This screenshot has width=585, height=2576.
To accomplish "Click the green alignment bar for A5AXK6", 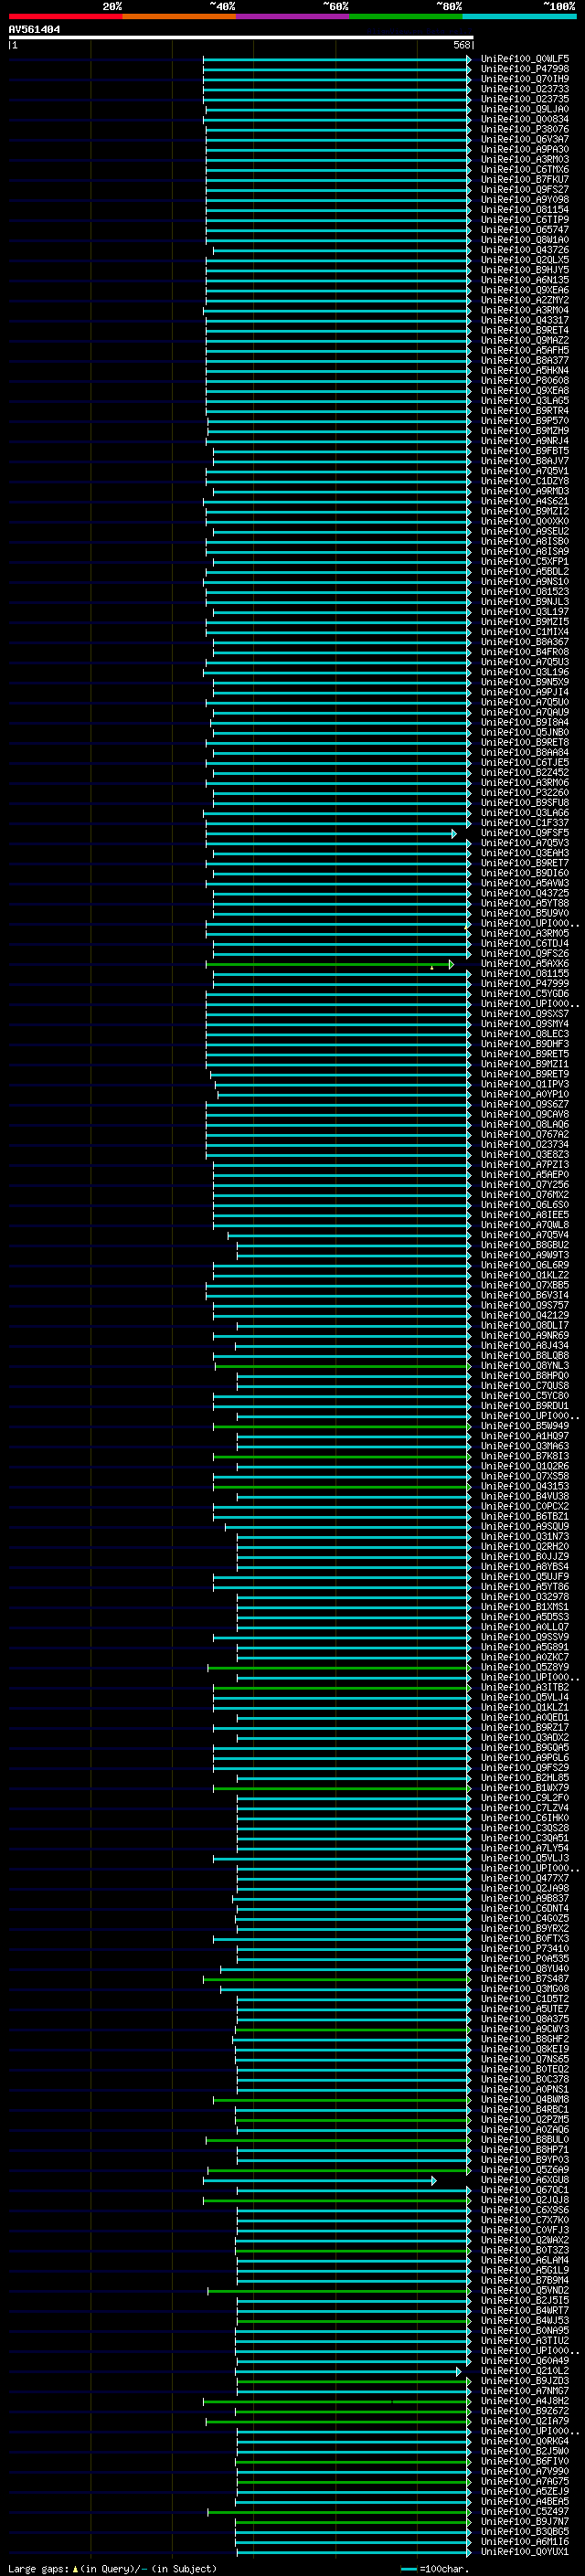I will pos(330,964).
